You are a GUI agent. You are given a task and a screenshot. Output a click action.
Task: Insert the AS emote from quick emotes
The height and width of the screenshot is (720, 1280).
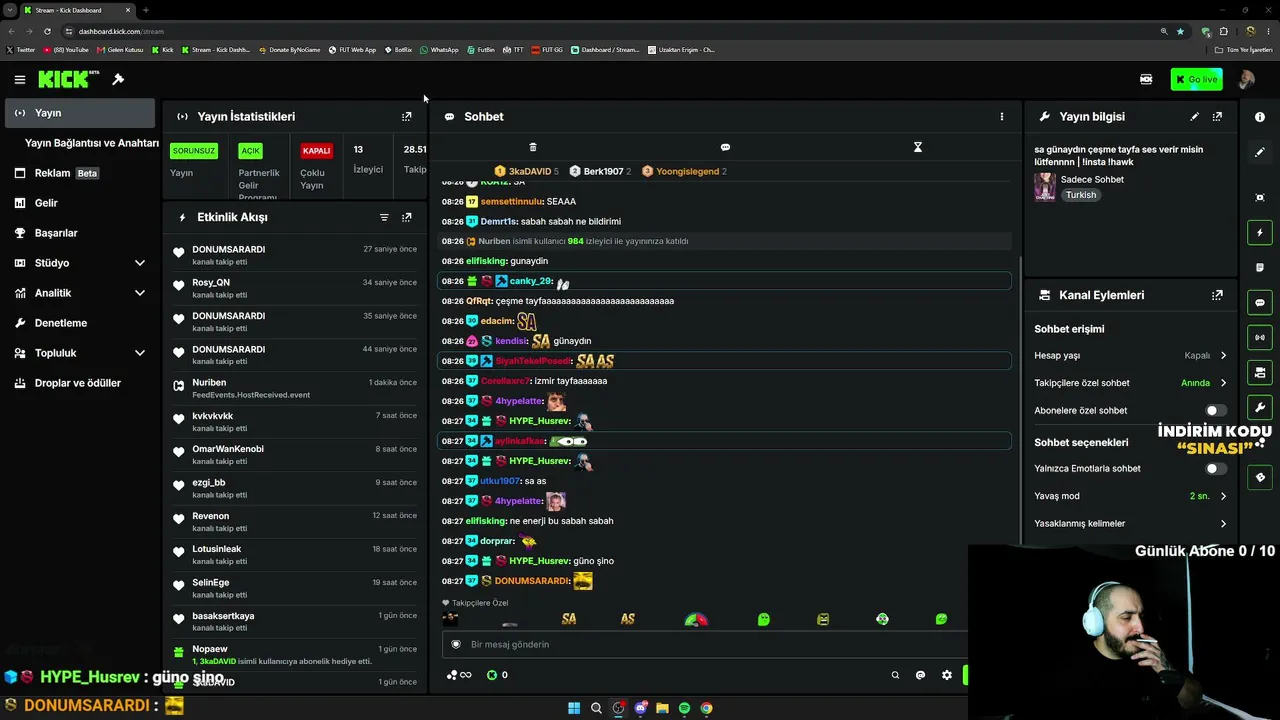click(x=628, y=619)
